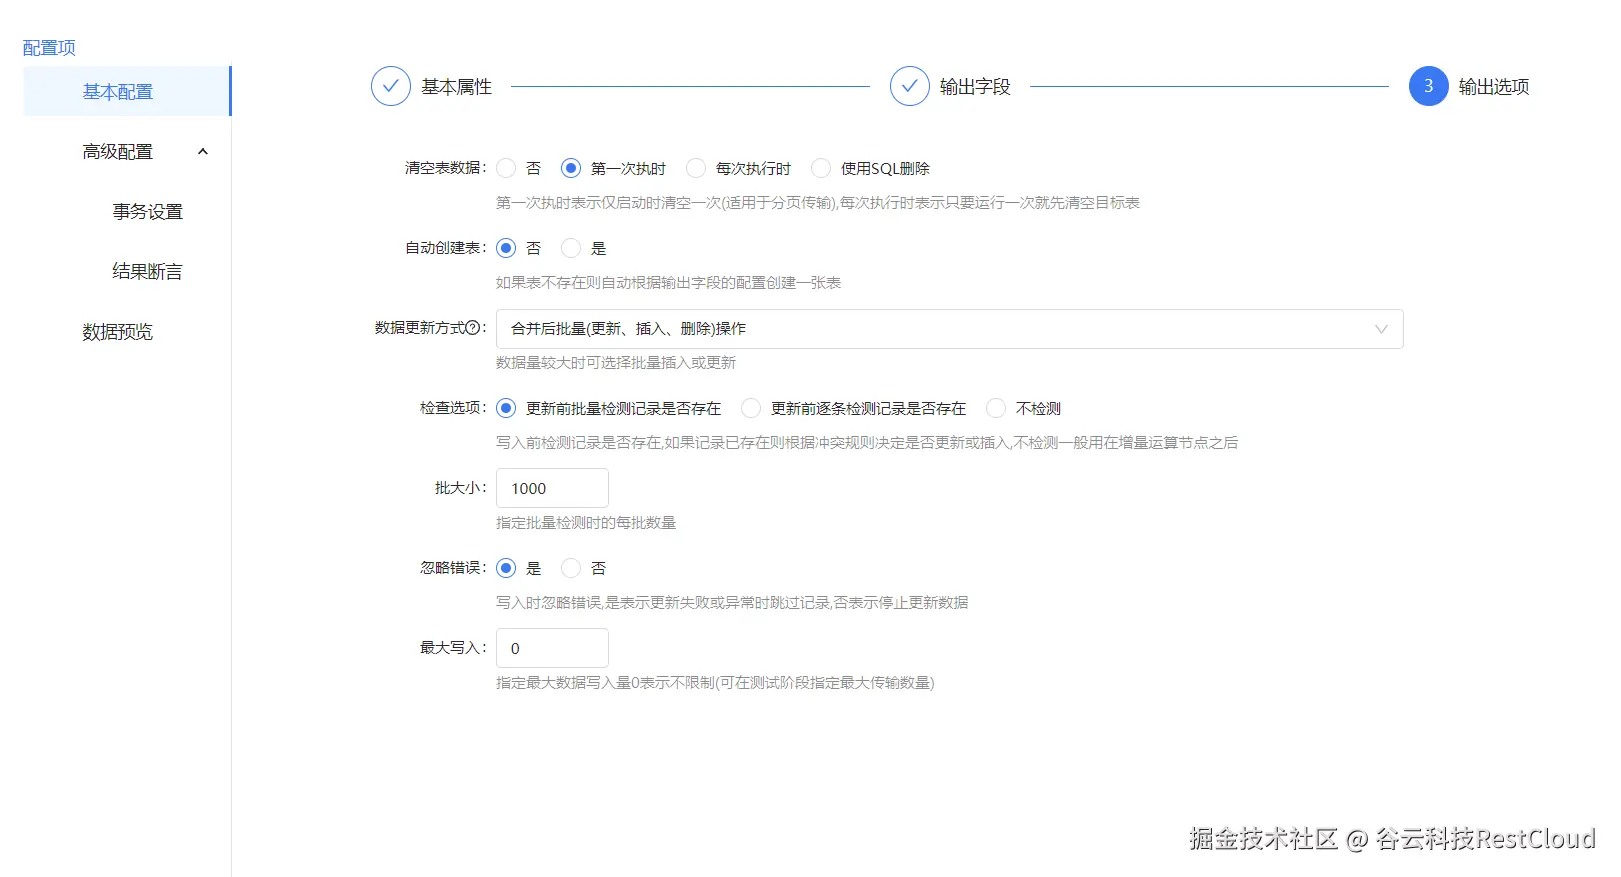Open 数据预览 sidebar item
Image resolution: width=1621 pixels, height=877 pixels.
[117, 332]
